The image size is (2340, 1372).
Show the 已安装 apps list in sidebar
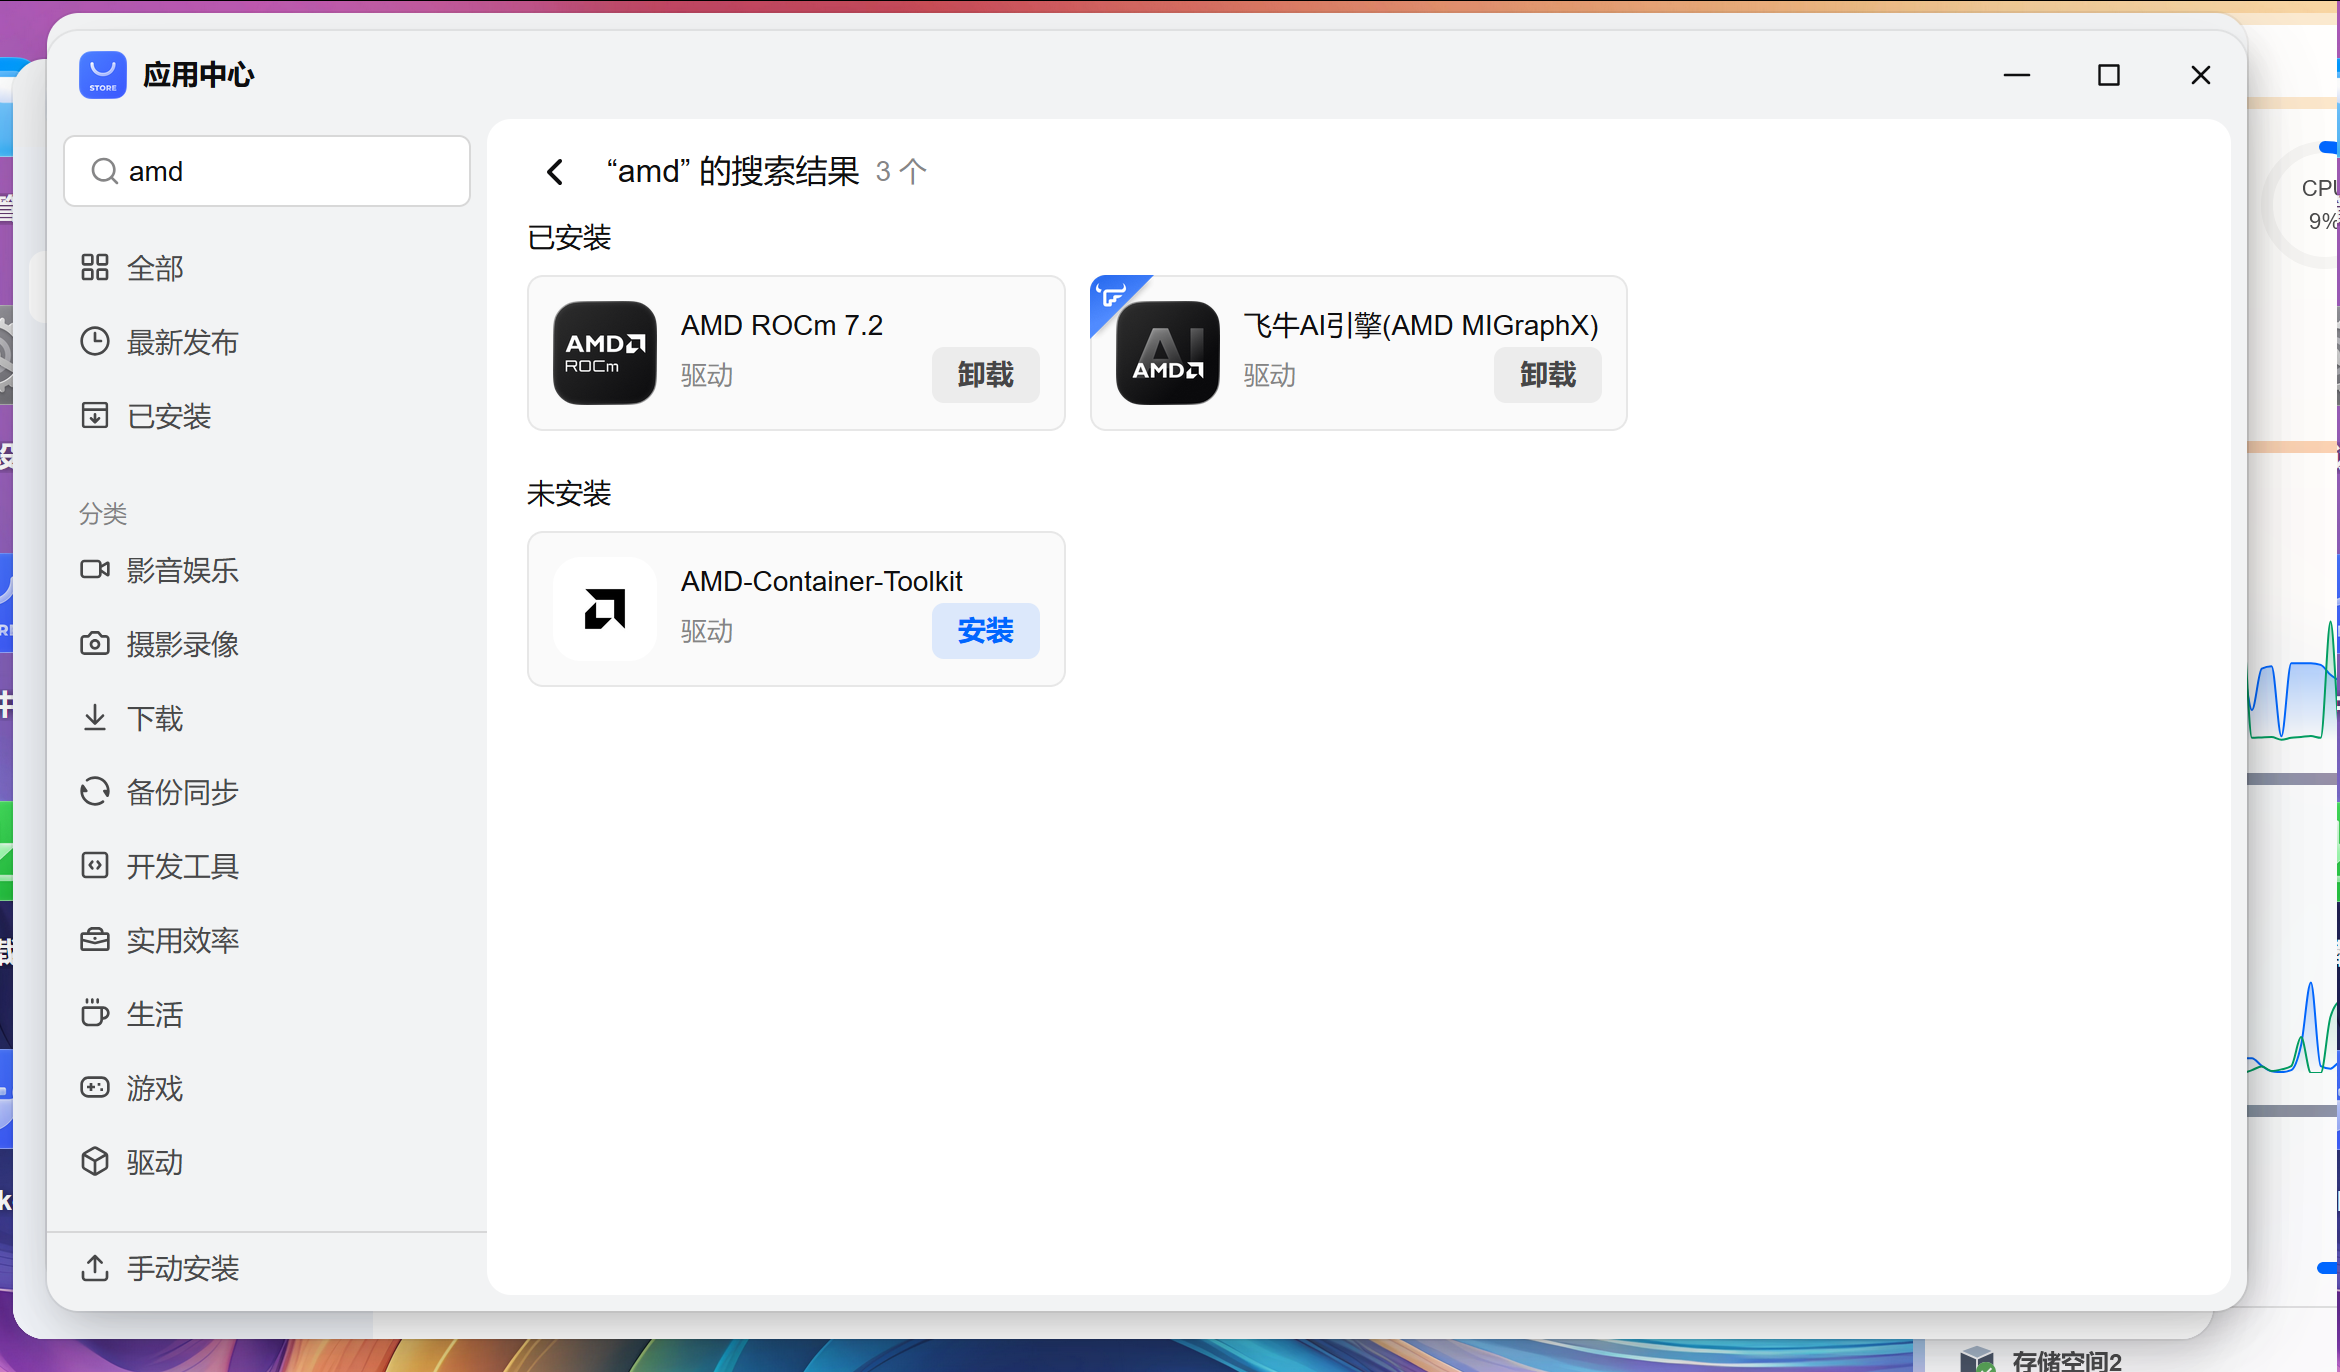[x=169, y=416]
